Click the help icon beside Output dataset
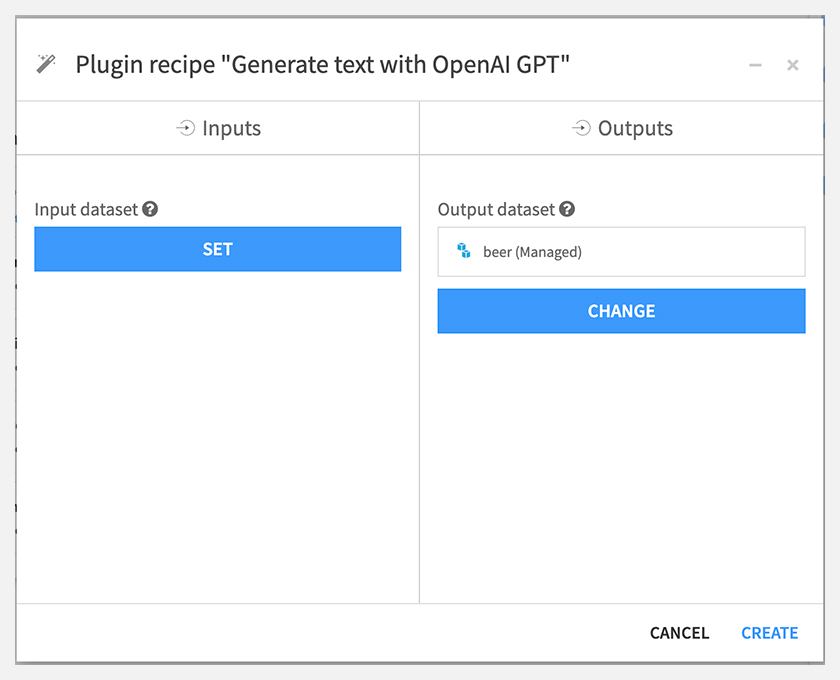The width and height of the screenshot is (840, 680). click(x=567, y=209)
